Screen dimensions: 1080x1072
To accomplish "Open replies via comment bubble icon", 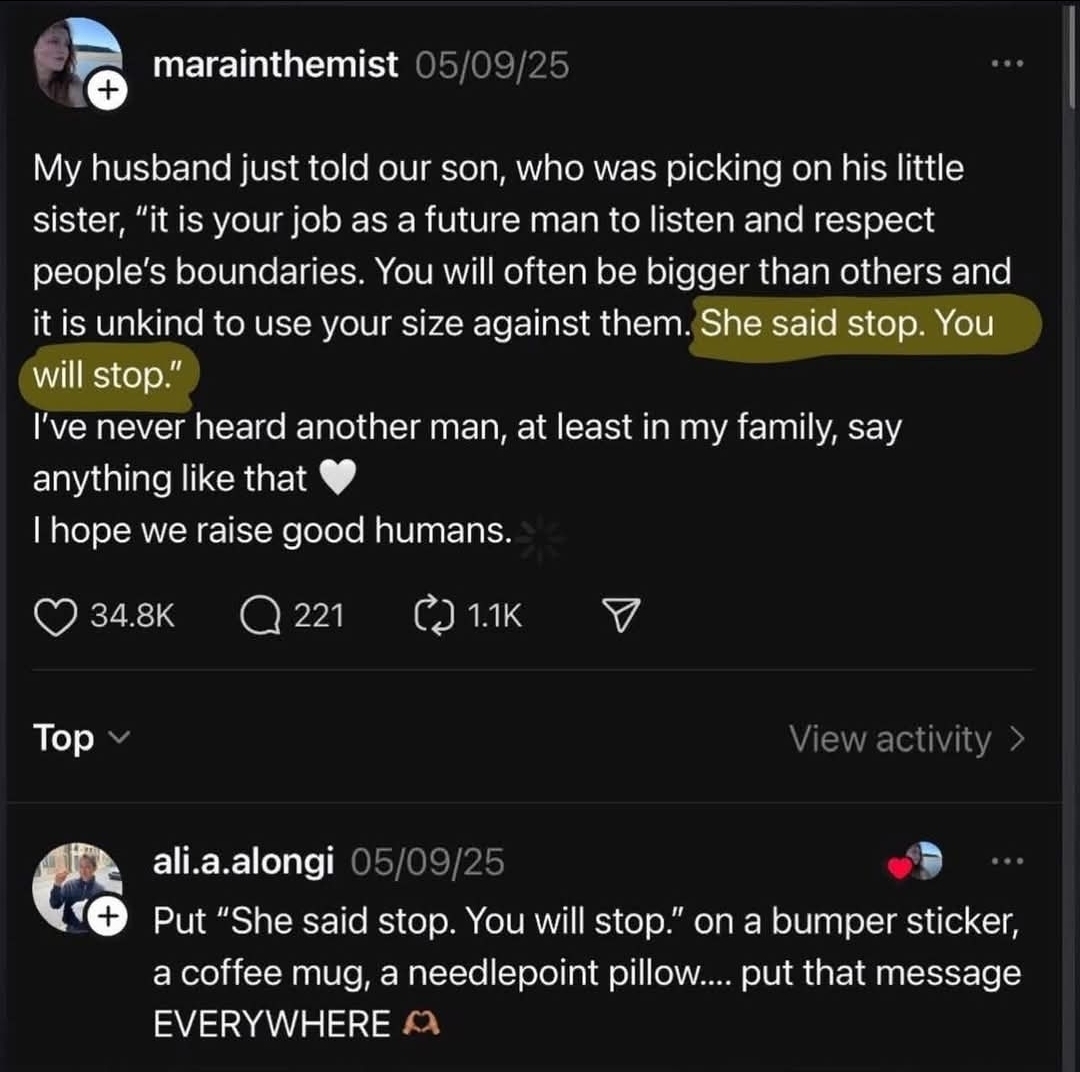I will point(260,615).
